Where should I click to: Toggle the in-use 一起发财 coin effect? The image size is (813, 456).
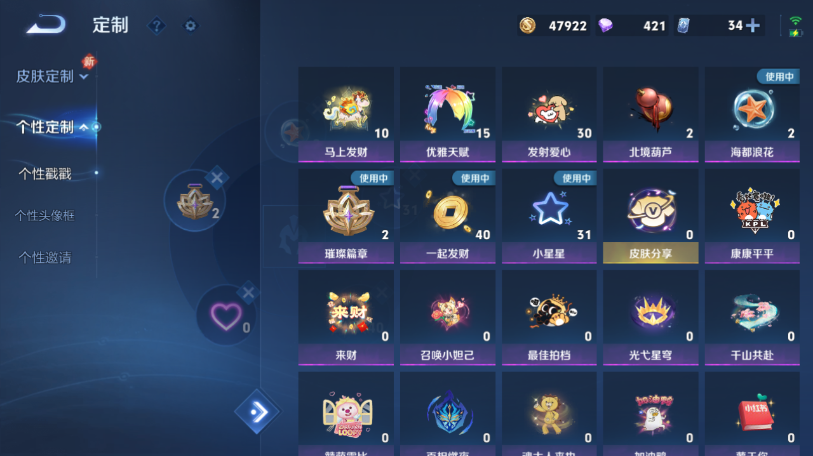point(447,216)
